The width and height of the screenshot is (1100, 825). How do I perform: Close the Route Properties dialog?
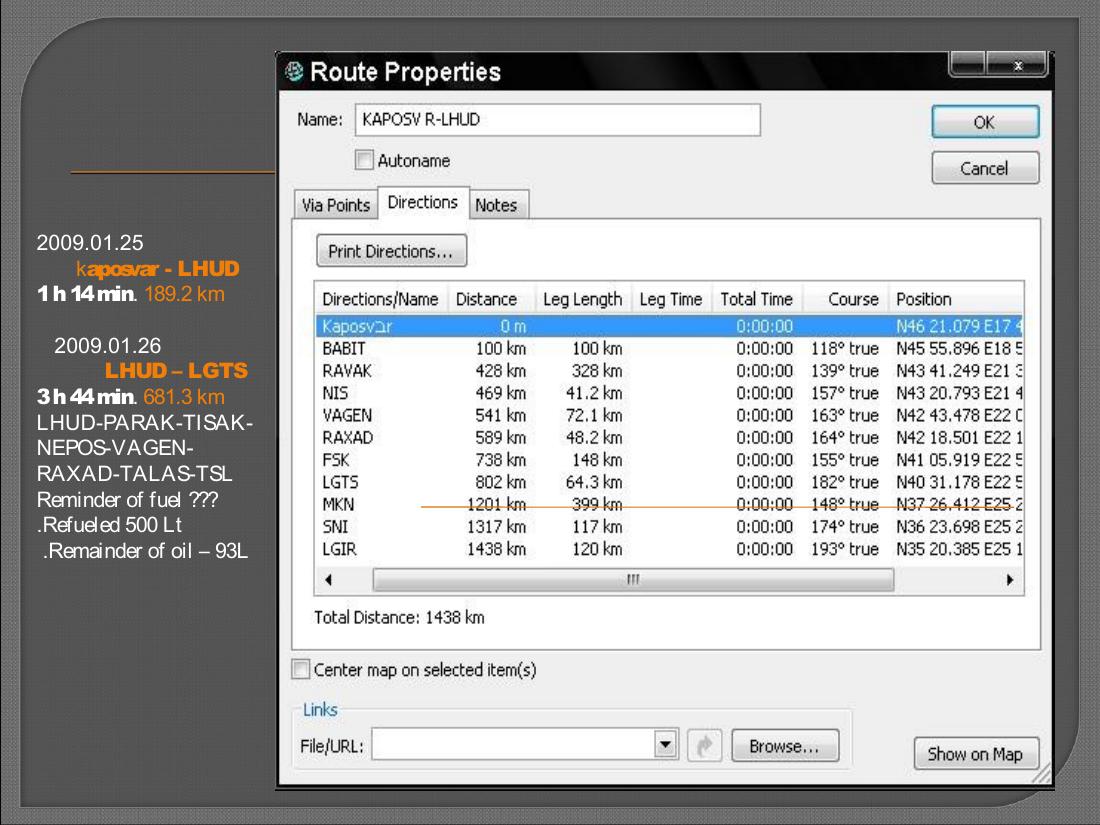(x=1017, y=65)
